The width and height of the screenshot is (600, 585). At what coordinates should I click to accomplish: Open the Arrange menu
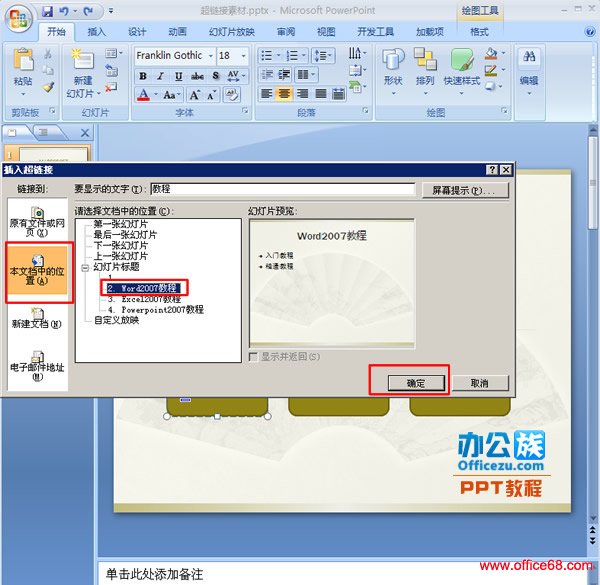[425, 71]
